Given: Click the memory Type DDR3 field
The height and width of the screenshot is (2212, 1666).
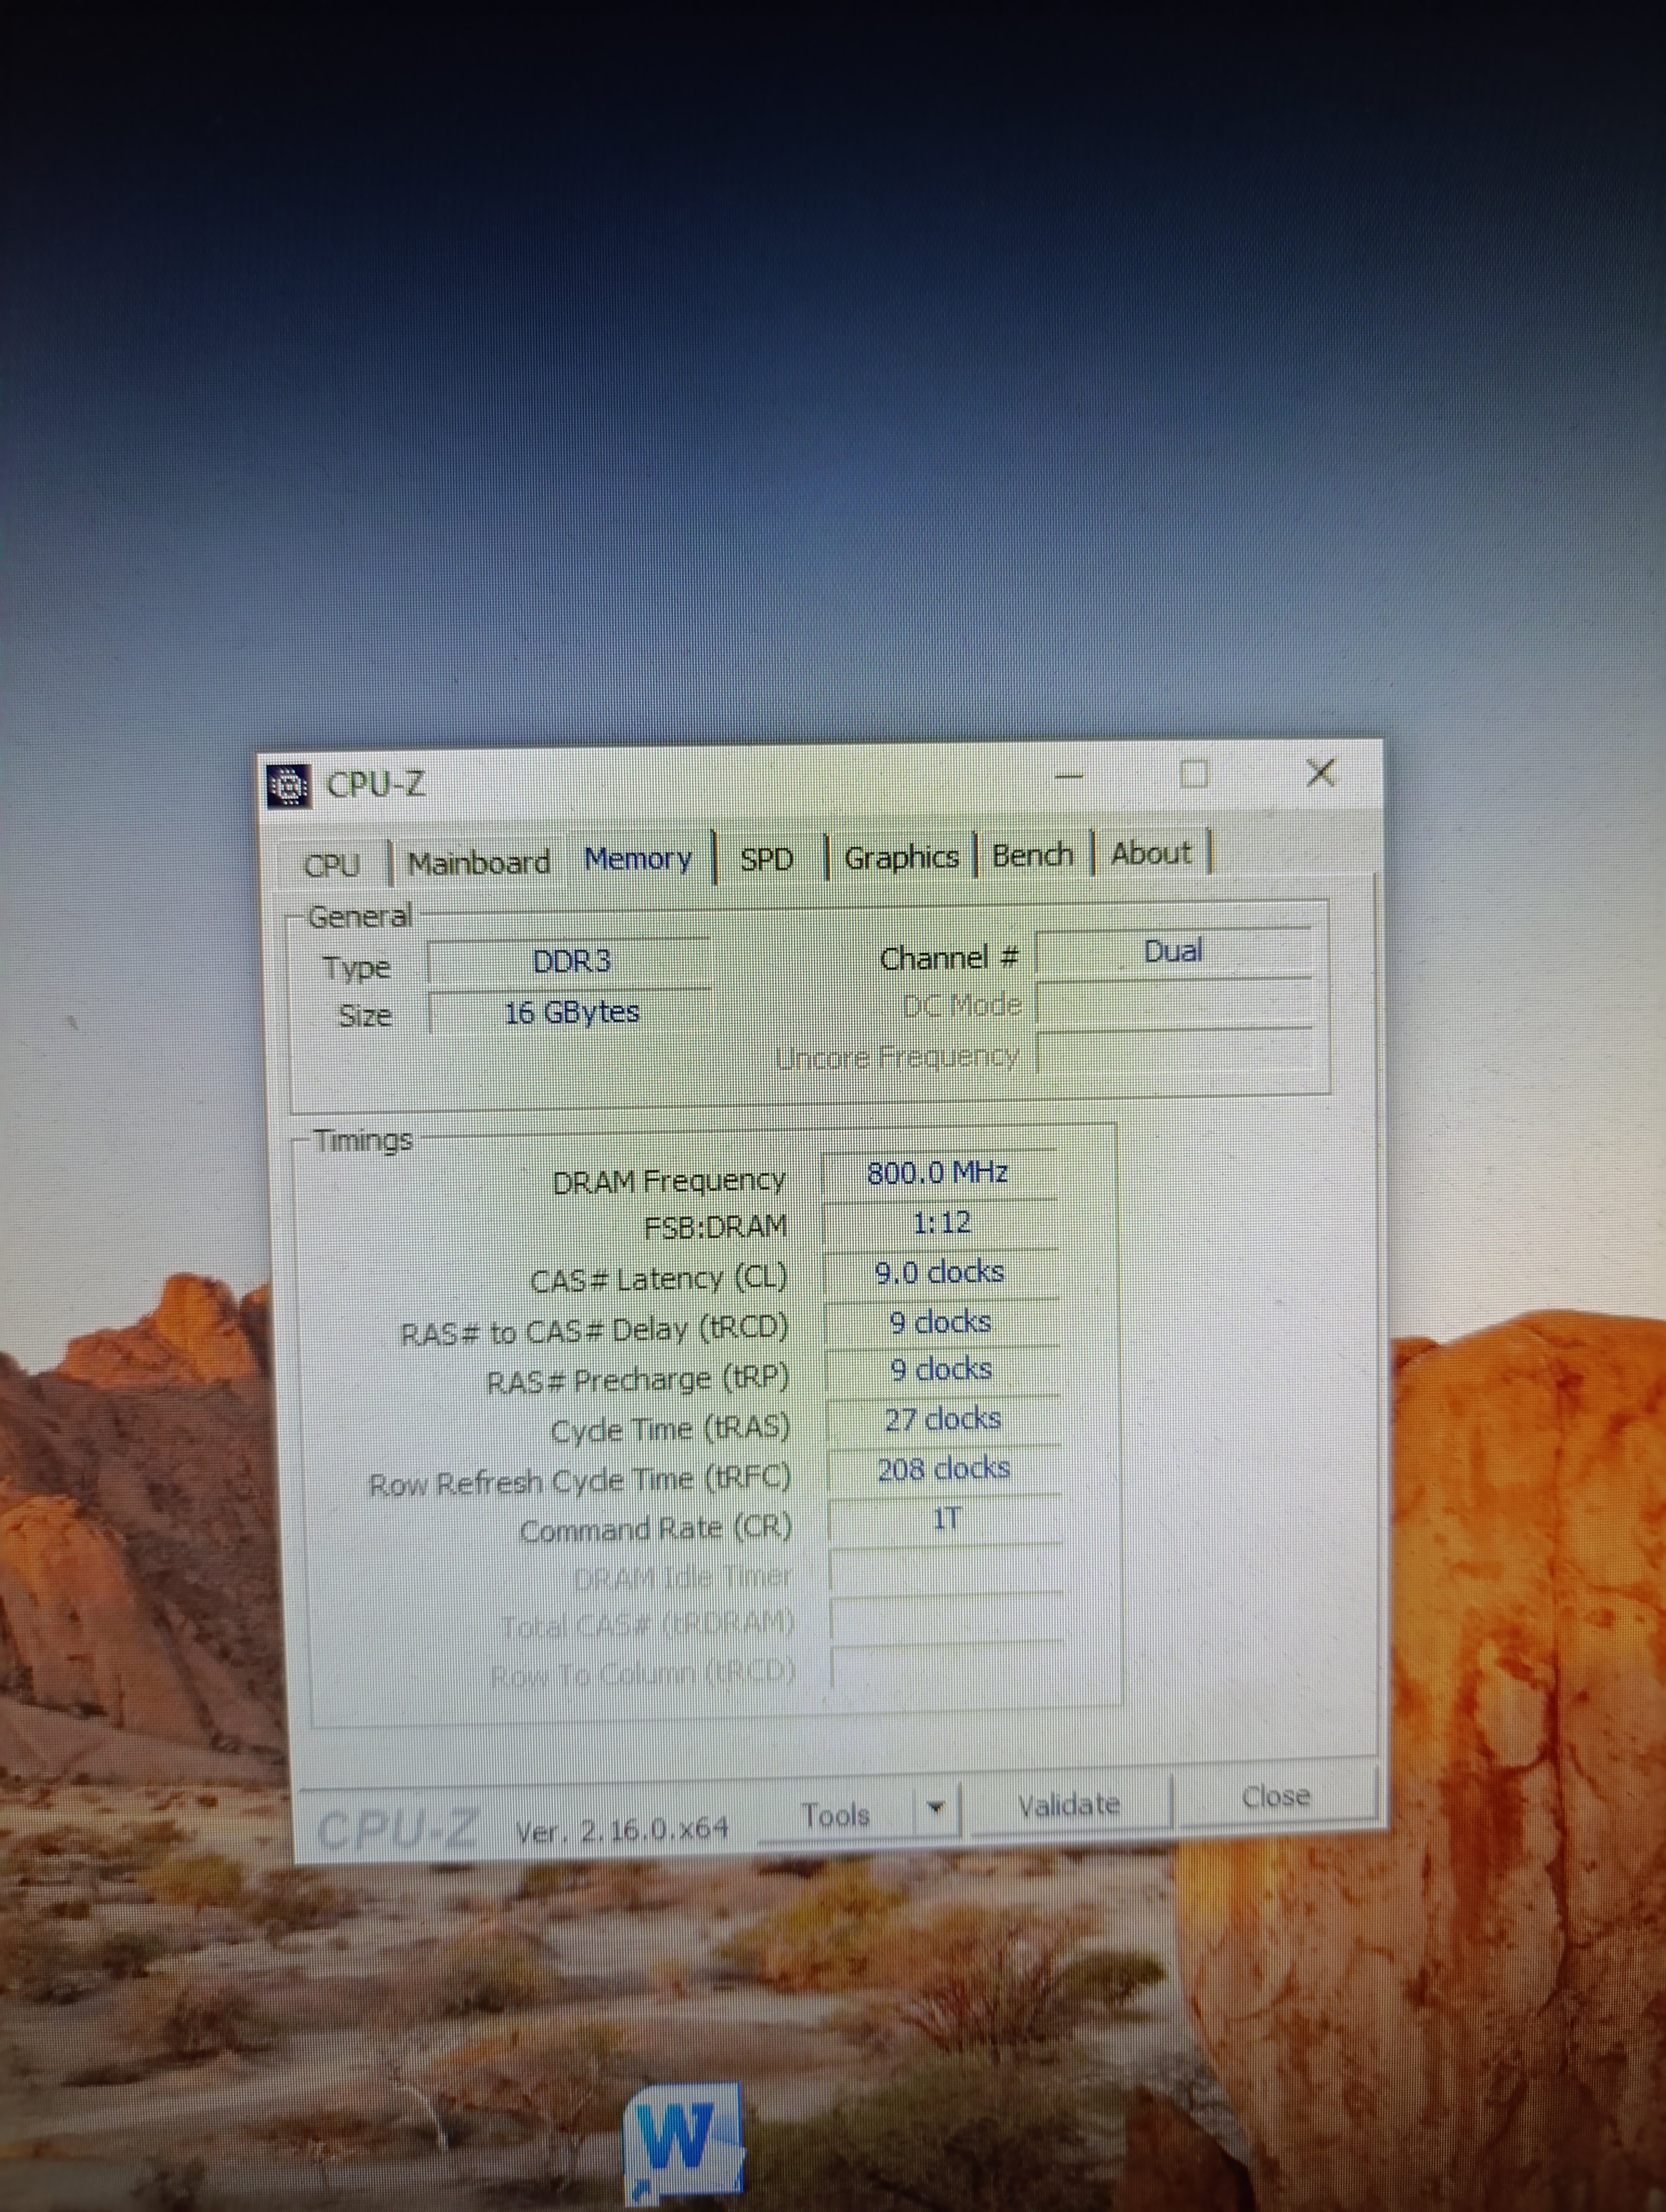Looking at the screenshot, I should point(570,962).
